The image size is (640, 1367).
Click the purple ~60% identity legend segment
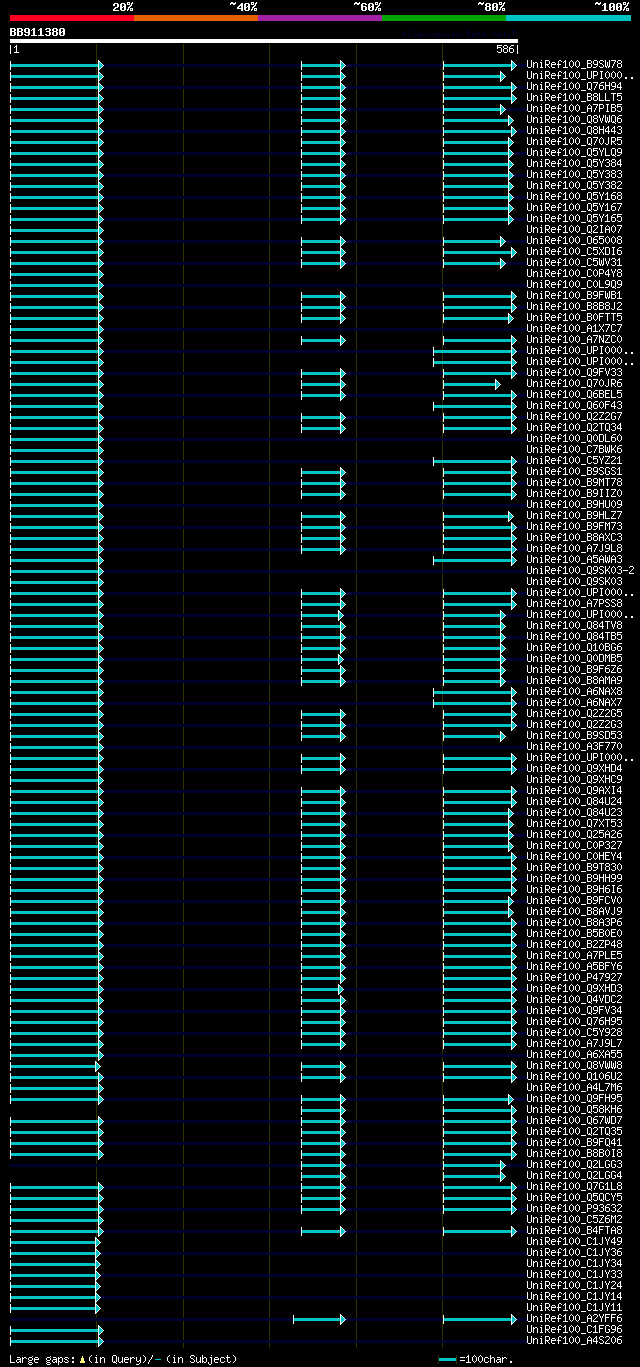tap(320, 18)
